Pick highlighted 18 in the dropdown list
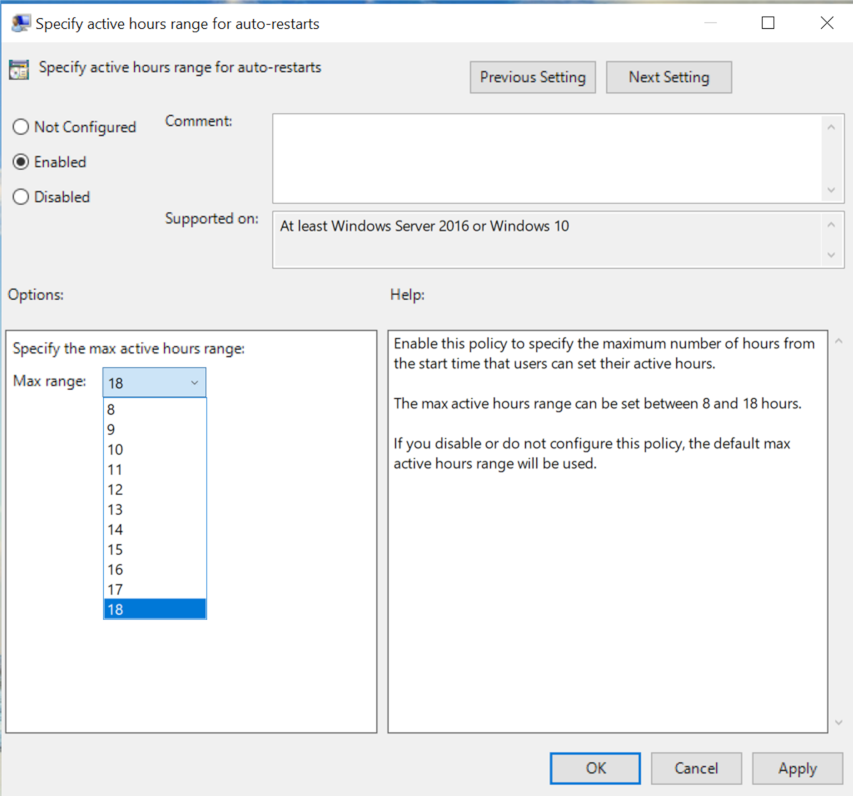Image resolution: width=853 pixels, height=796 pixels. 154,609
